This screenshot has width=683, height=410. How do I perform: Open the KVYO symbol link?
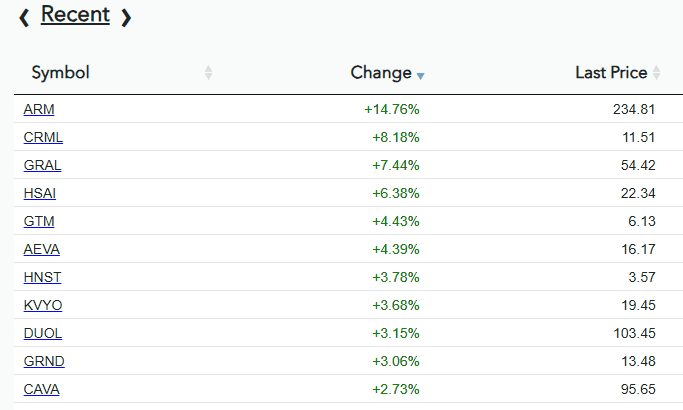(x=42, y=305)
